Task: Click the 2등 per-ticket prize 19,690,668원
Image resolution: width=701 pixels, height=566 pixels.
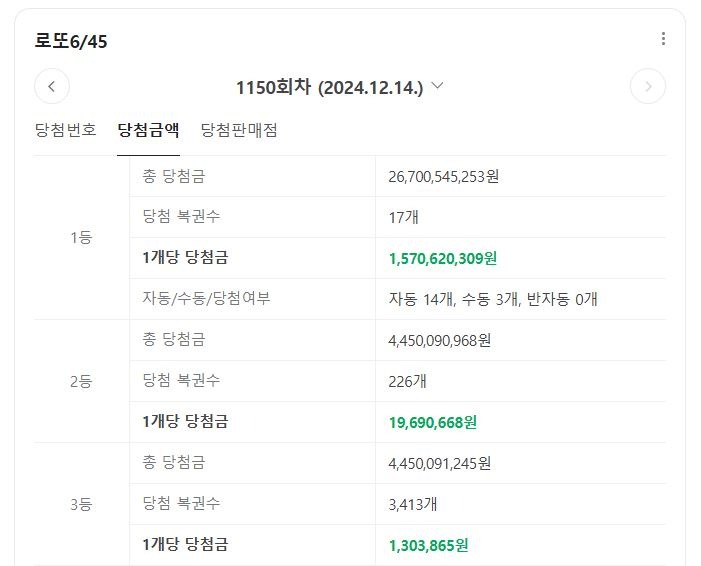Action: click(433, 422)
